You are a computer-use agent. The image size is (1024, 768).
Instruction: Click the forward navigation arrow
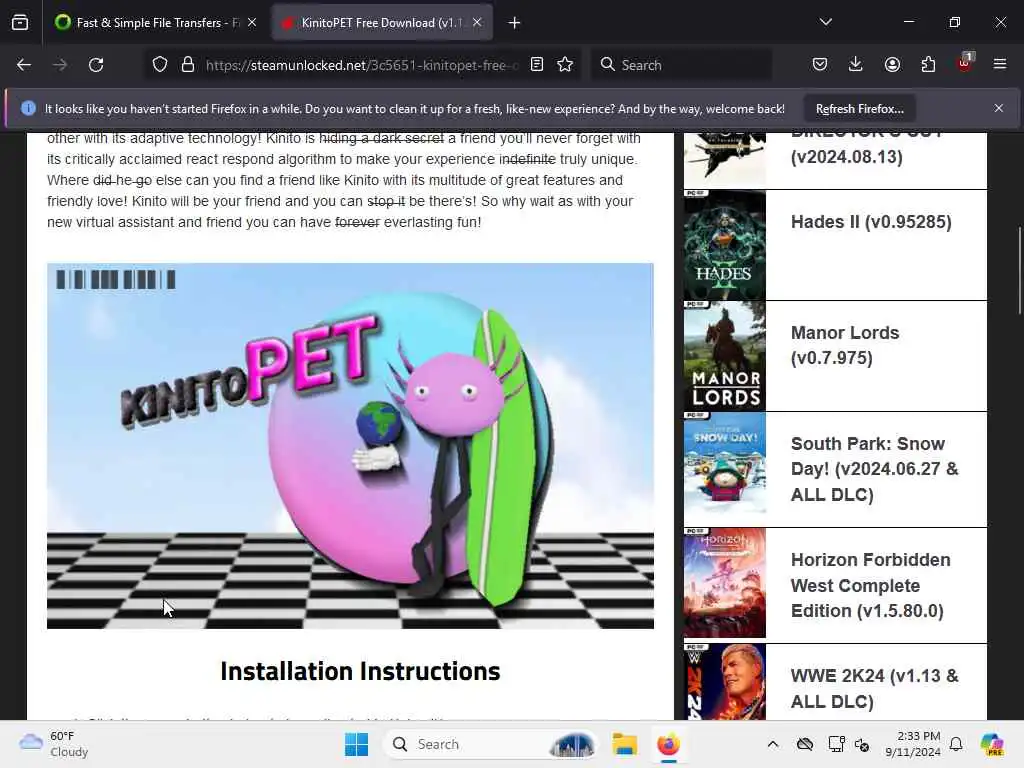click(59, 65)
